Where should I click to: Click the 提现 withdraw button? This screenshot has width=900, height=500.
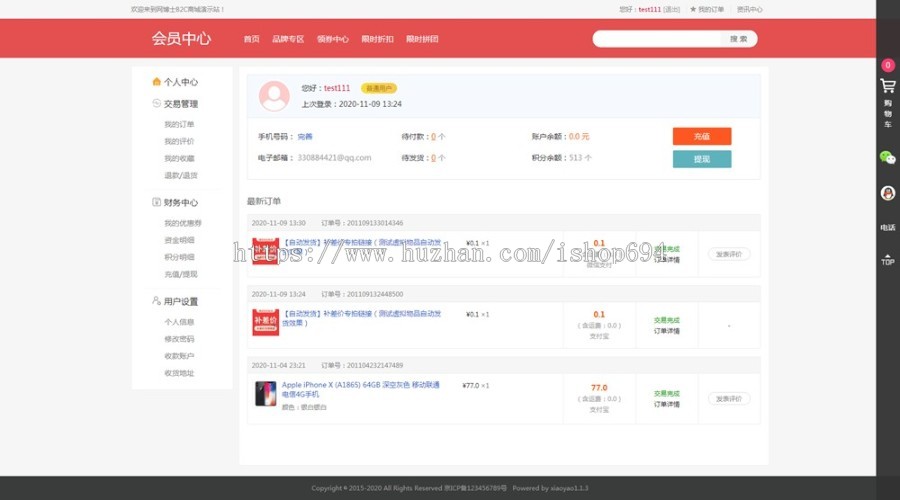click(x=702, y=159)
